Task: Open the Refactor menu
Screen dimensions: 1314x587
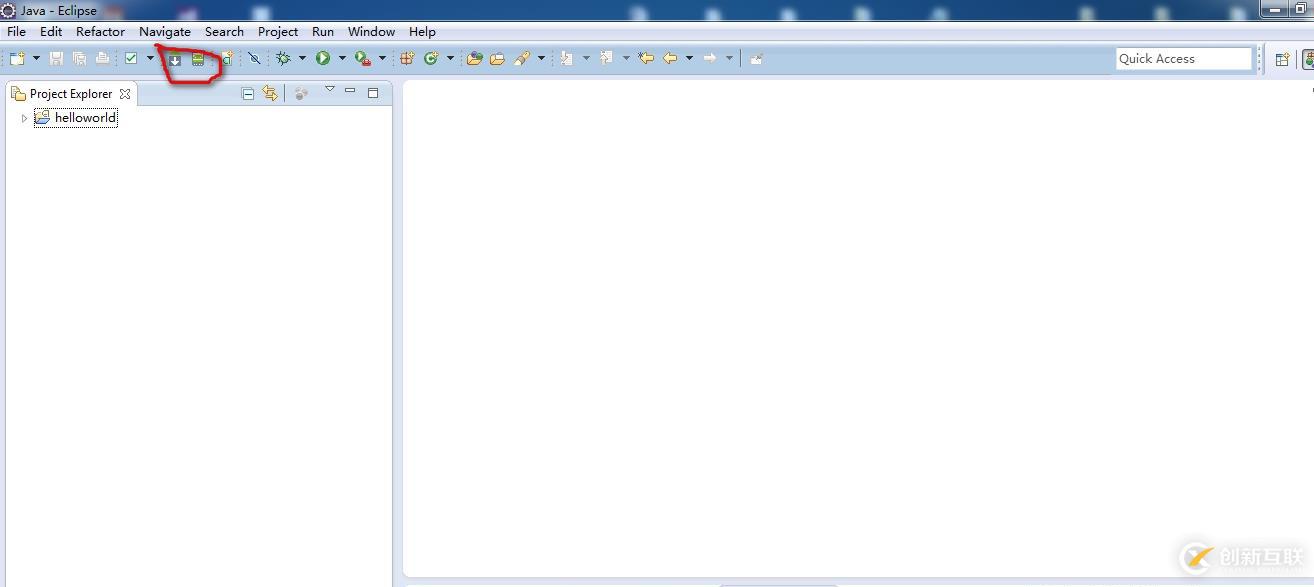Action: pyautogui.click(x=101, y=31)
